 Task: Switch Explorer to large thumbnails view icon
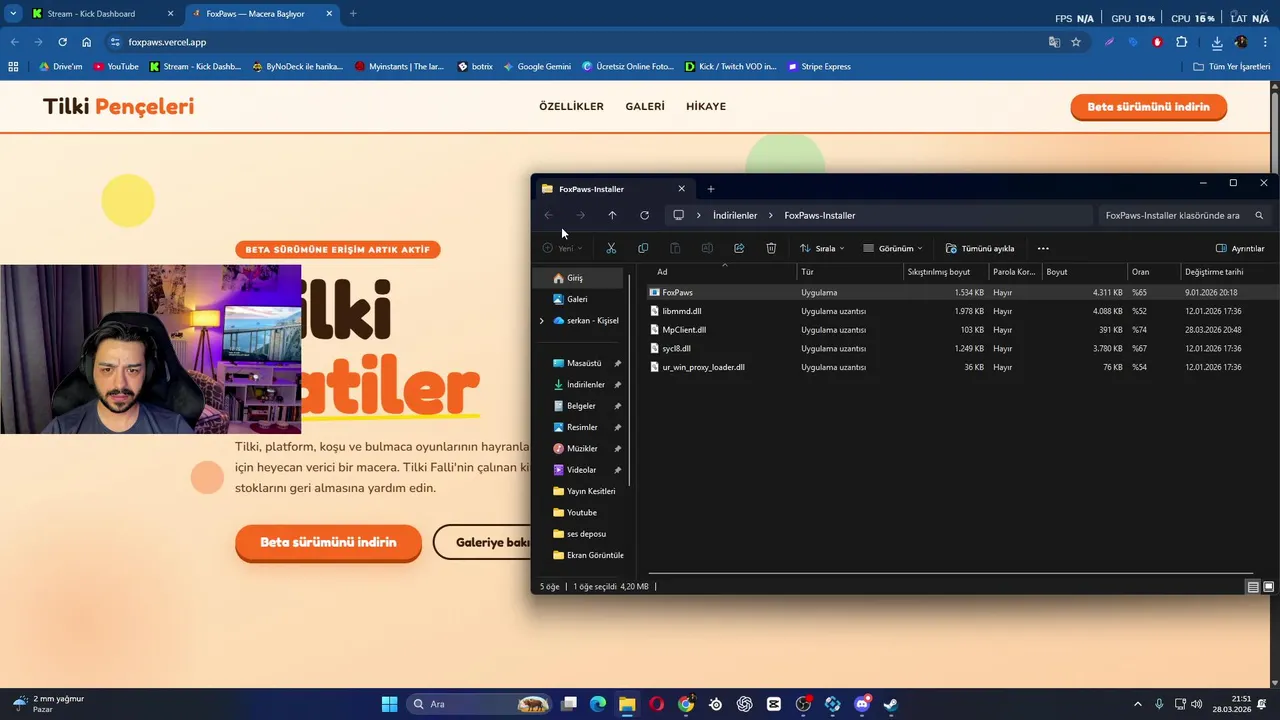(x=1269, y=587)
